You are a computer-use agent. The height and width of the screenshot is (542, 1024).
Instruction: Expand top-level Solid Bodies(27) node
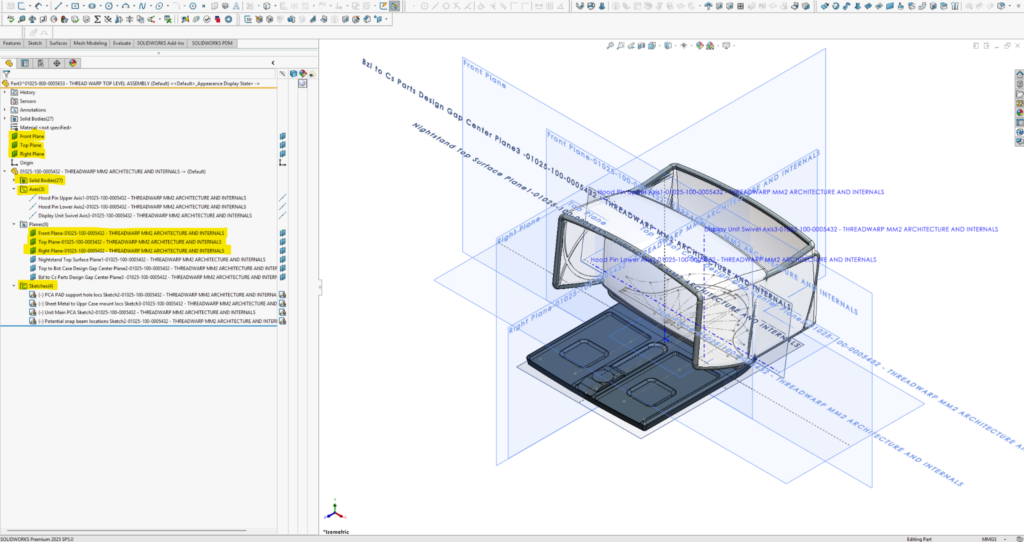(x=5, y=118)
